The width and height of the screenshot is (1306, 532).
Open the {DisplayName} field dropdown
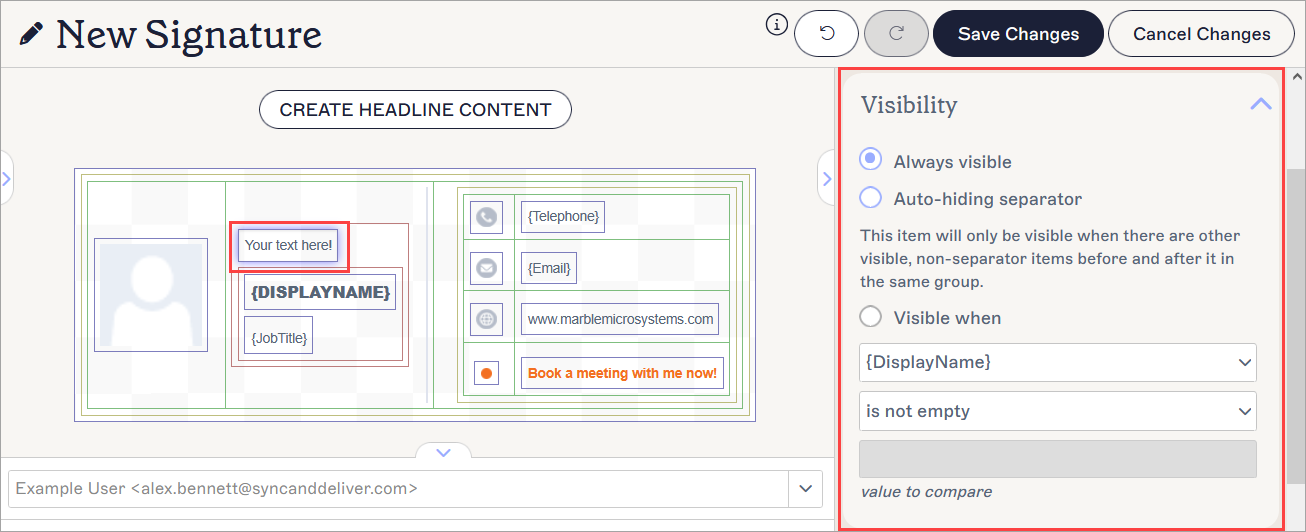(x=1057, y=362)
